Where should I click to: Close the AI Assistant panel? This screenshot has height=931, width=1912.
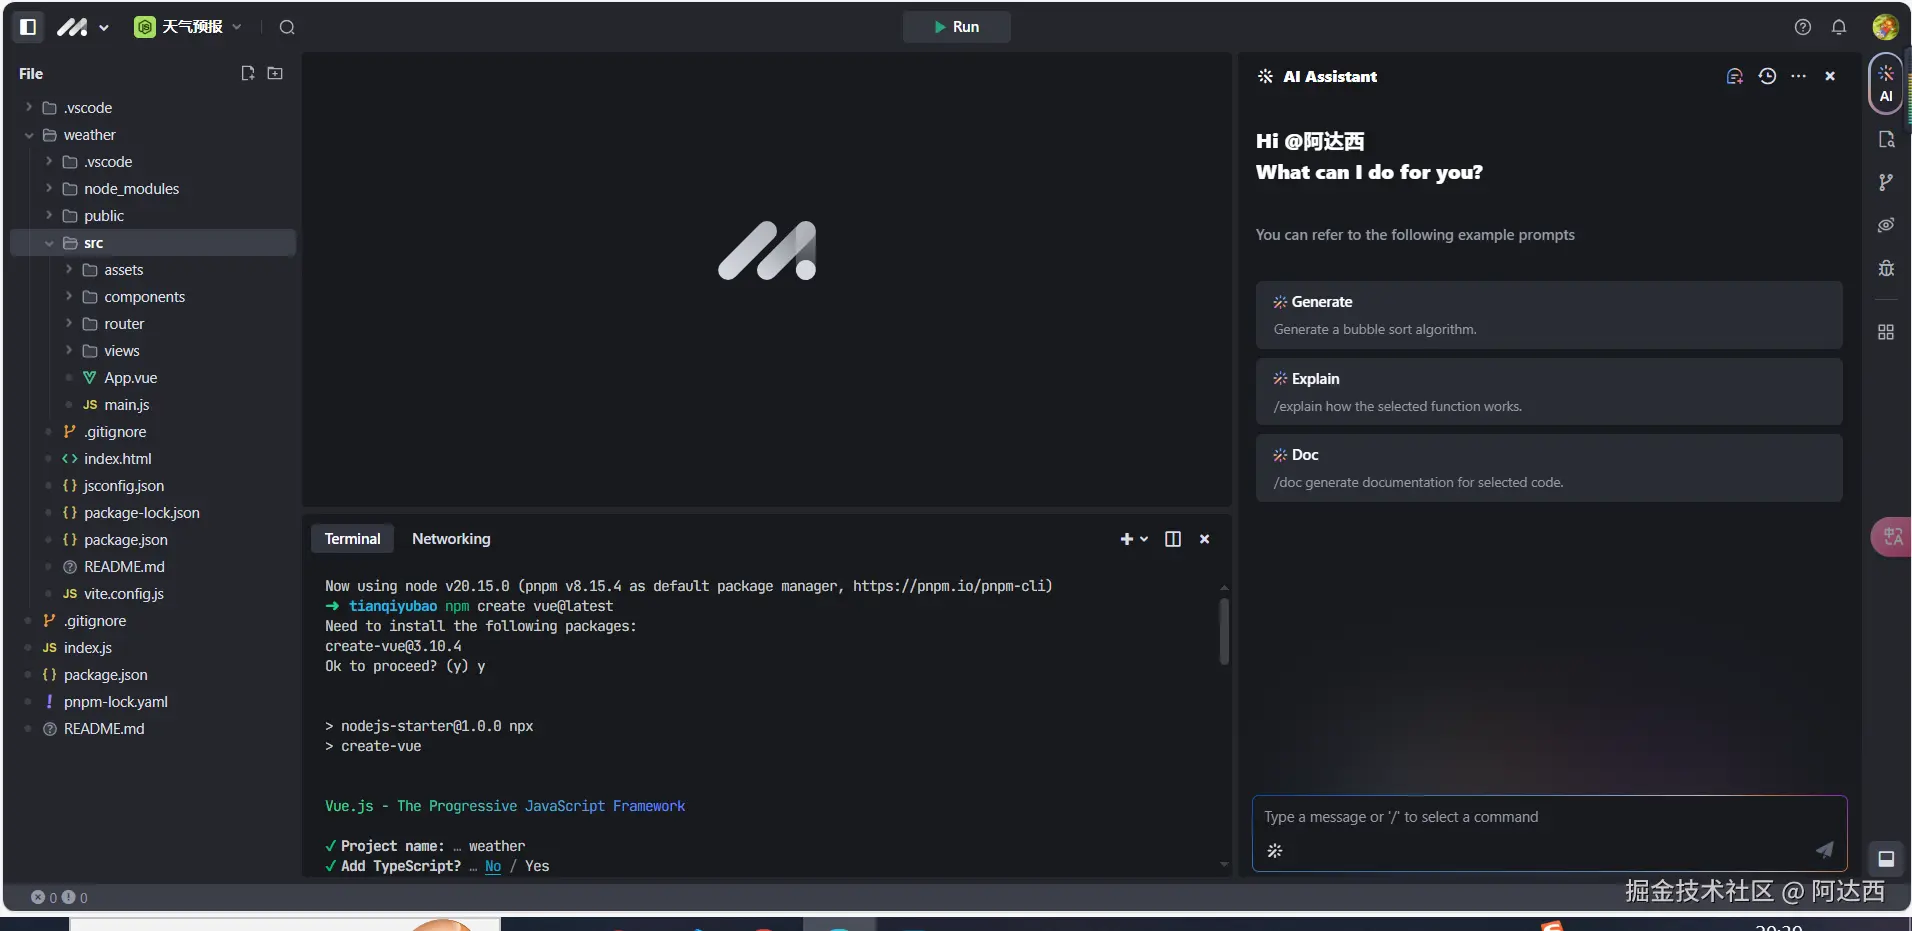point(1830,76)
